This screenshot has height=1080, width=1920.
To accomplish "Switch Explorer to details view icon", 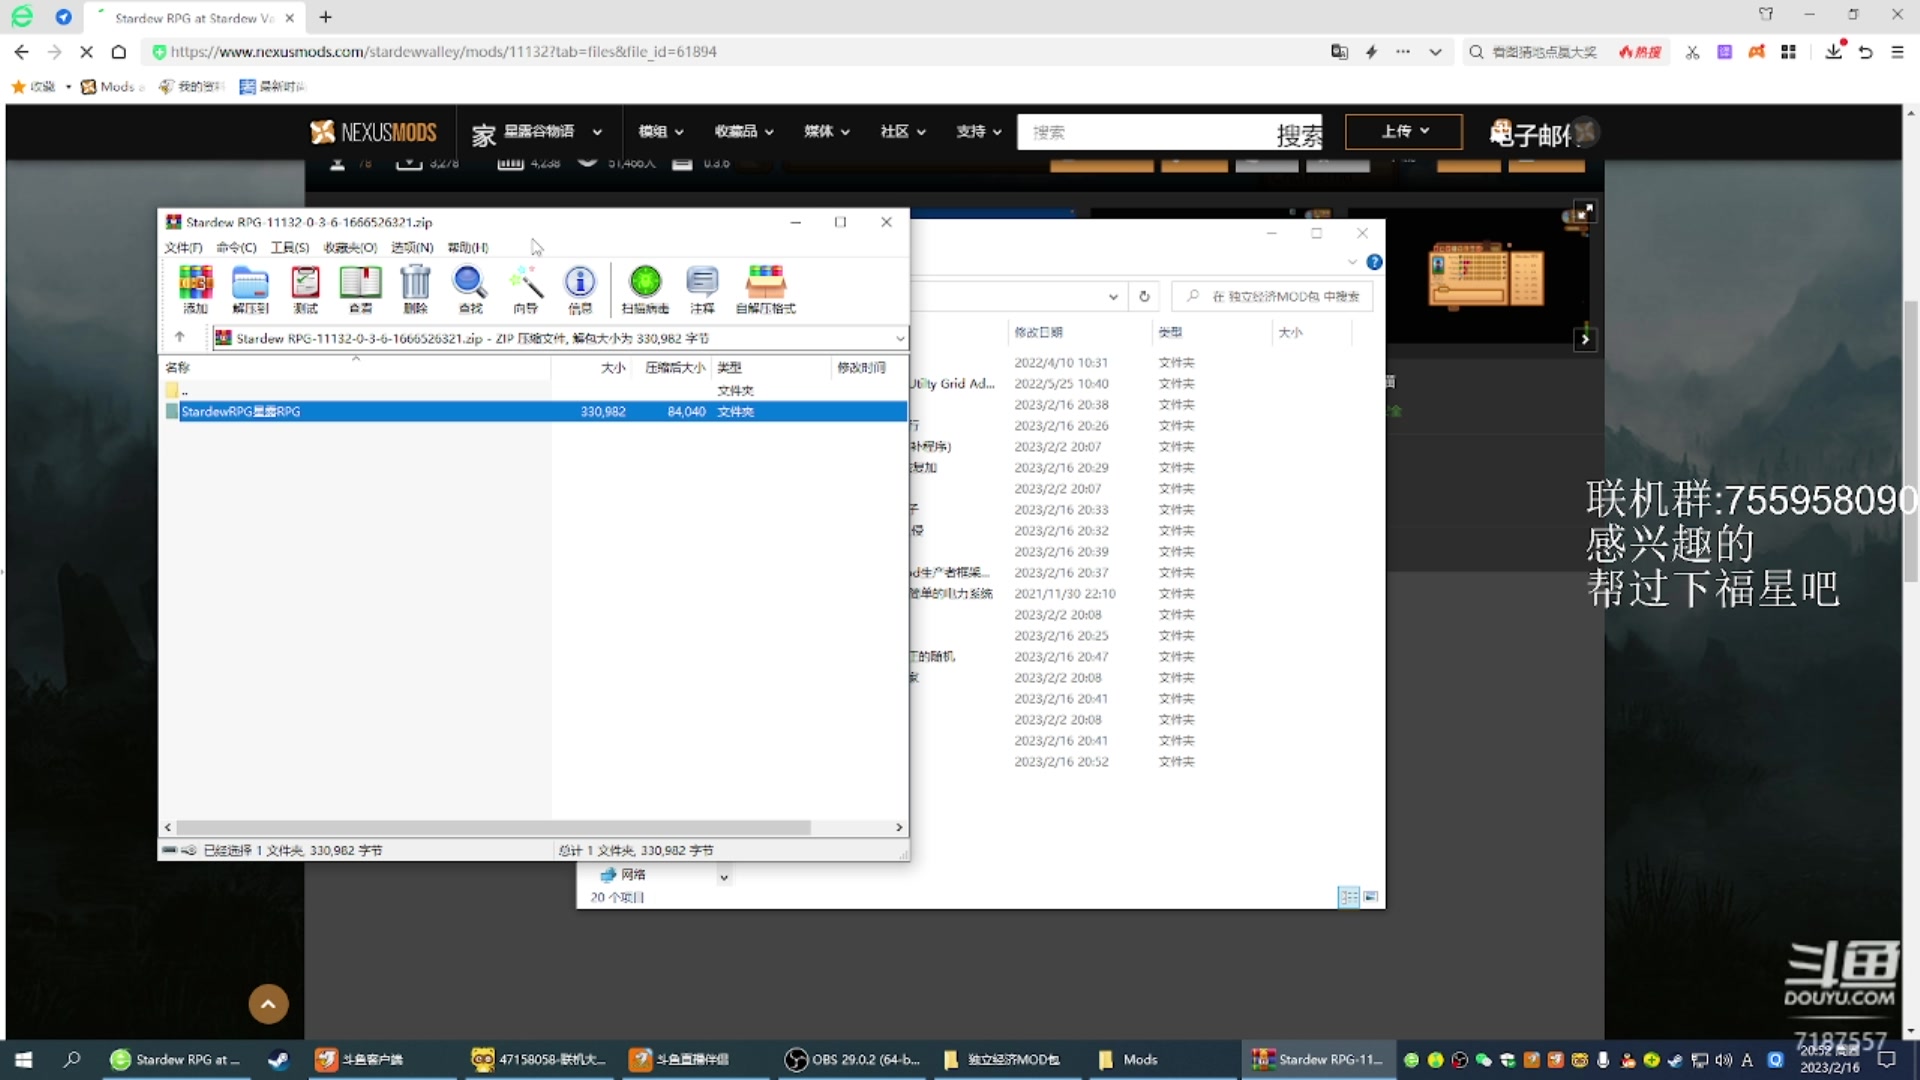I will point(1348,897).
